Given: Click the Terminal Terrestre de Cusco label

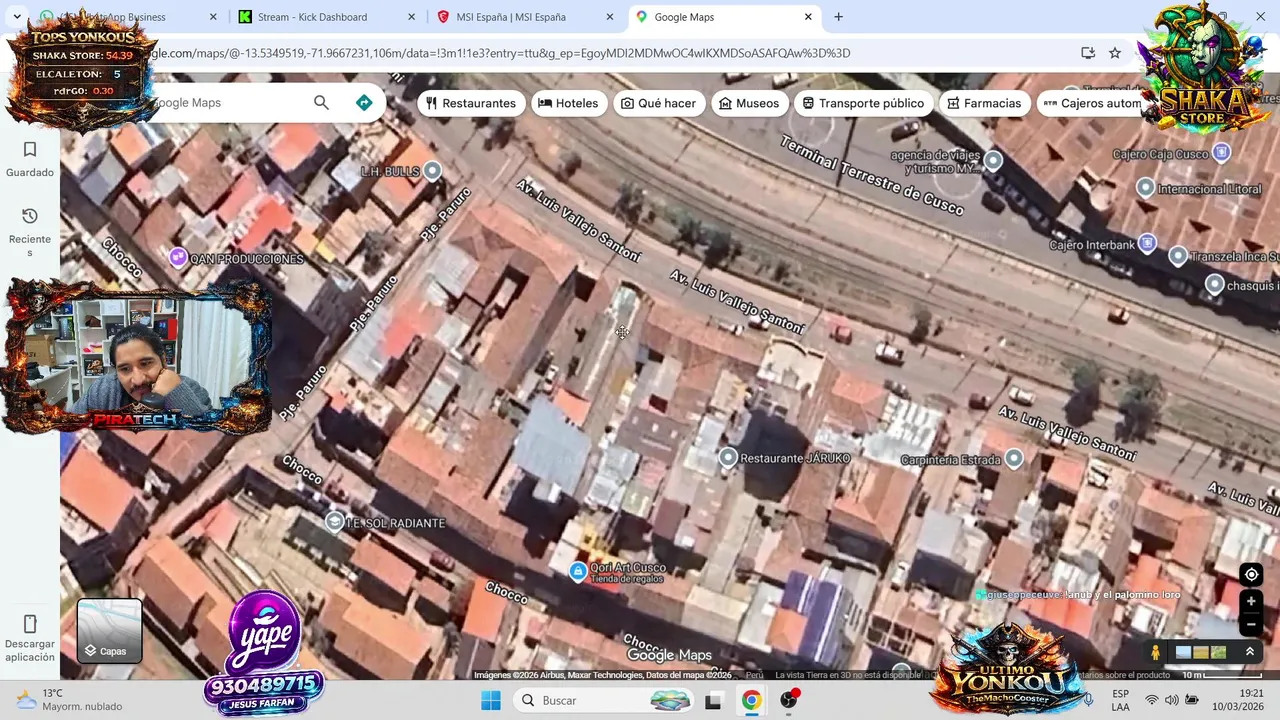Looking at the screenshot, I should tap(872, 176).
